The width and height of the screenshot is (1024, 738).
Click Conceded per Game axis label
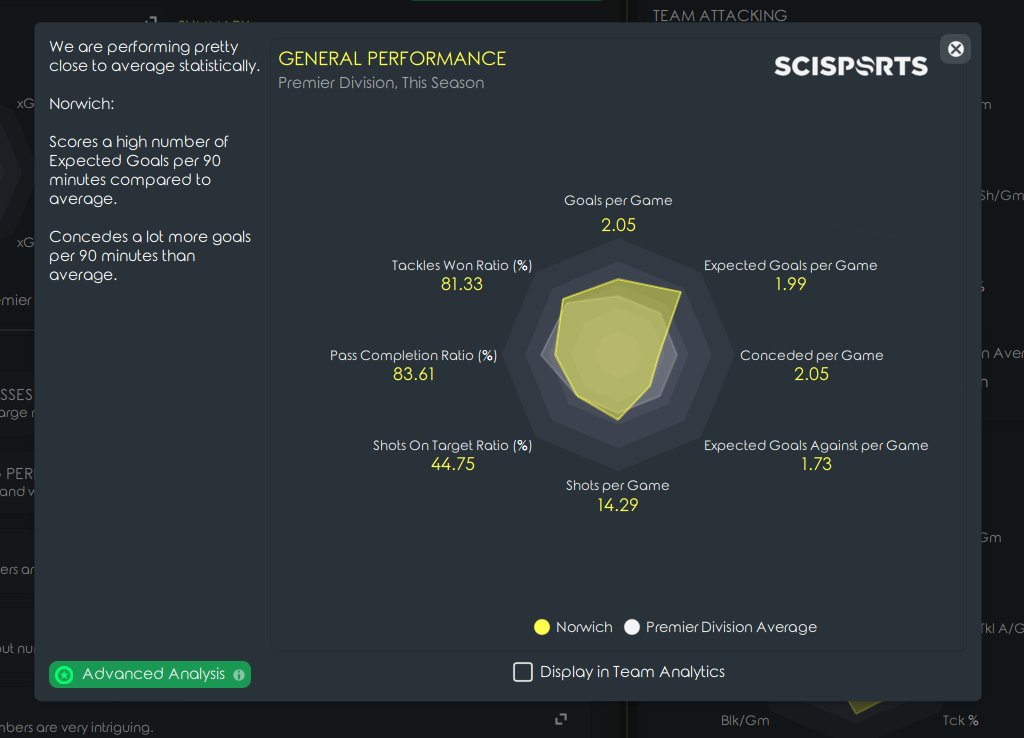[x=811, y=355]
